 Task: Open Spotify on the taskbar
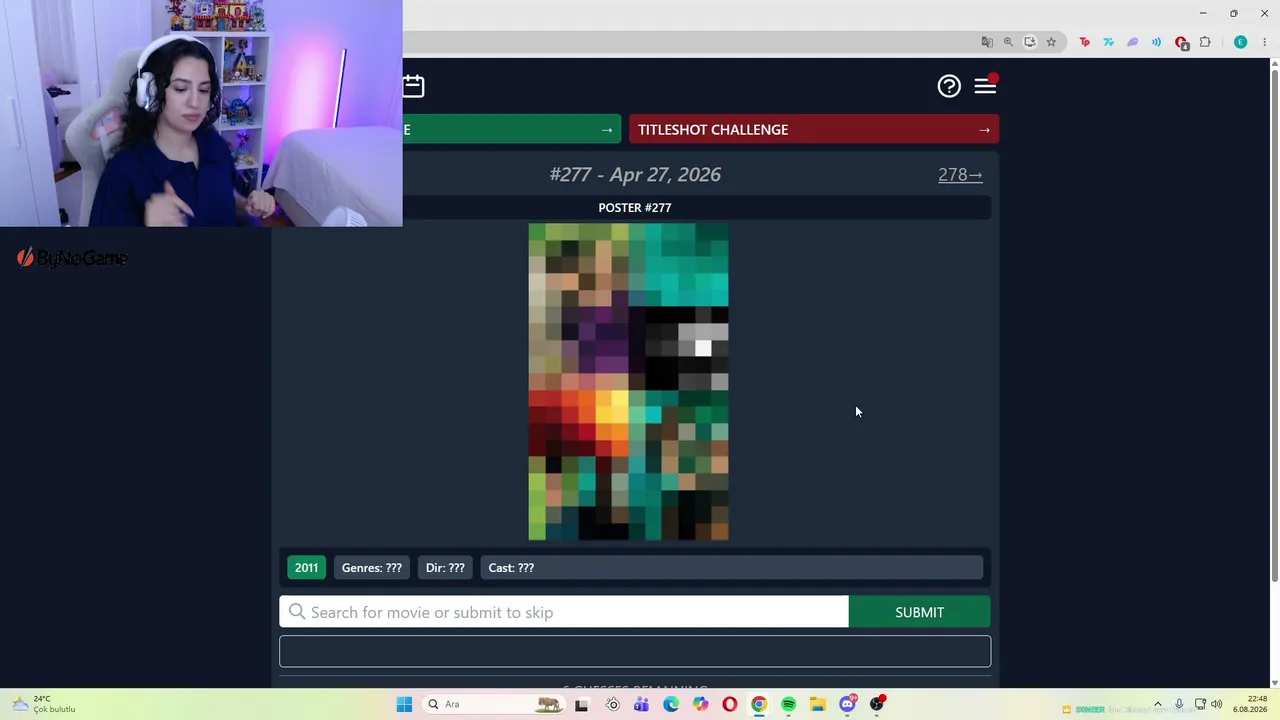[x=789, y=705]
